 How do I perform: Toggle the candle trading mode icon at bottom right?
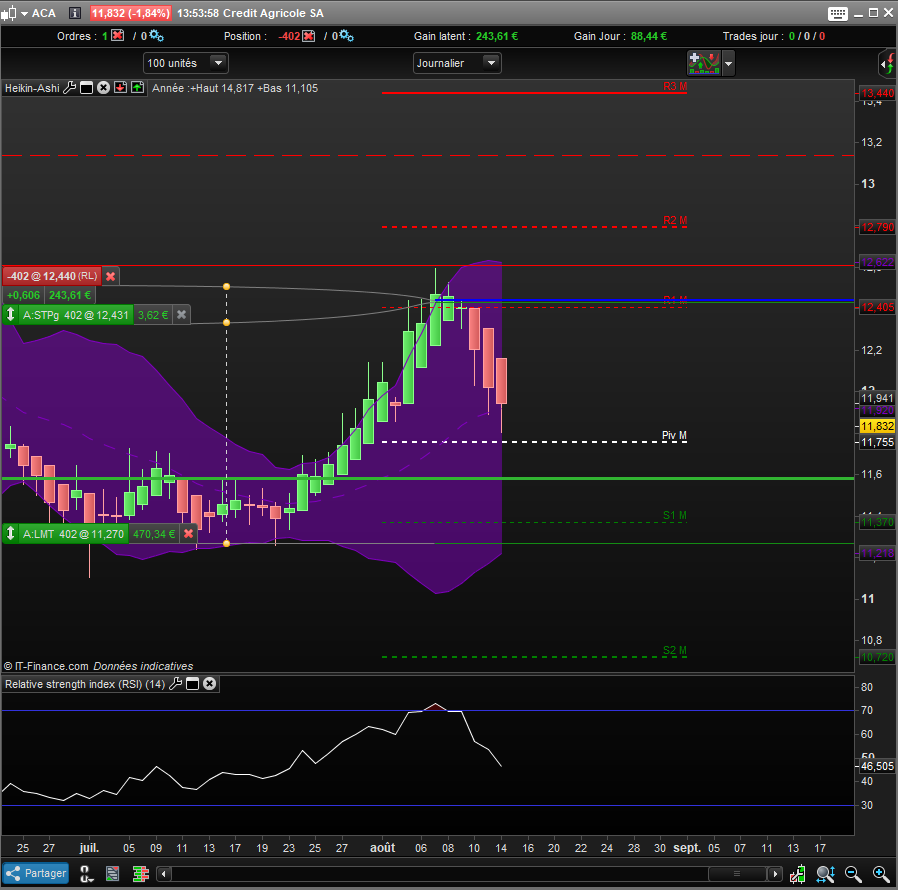tap(797, 874)
